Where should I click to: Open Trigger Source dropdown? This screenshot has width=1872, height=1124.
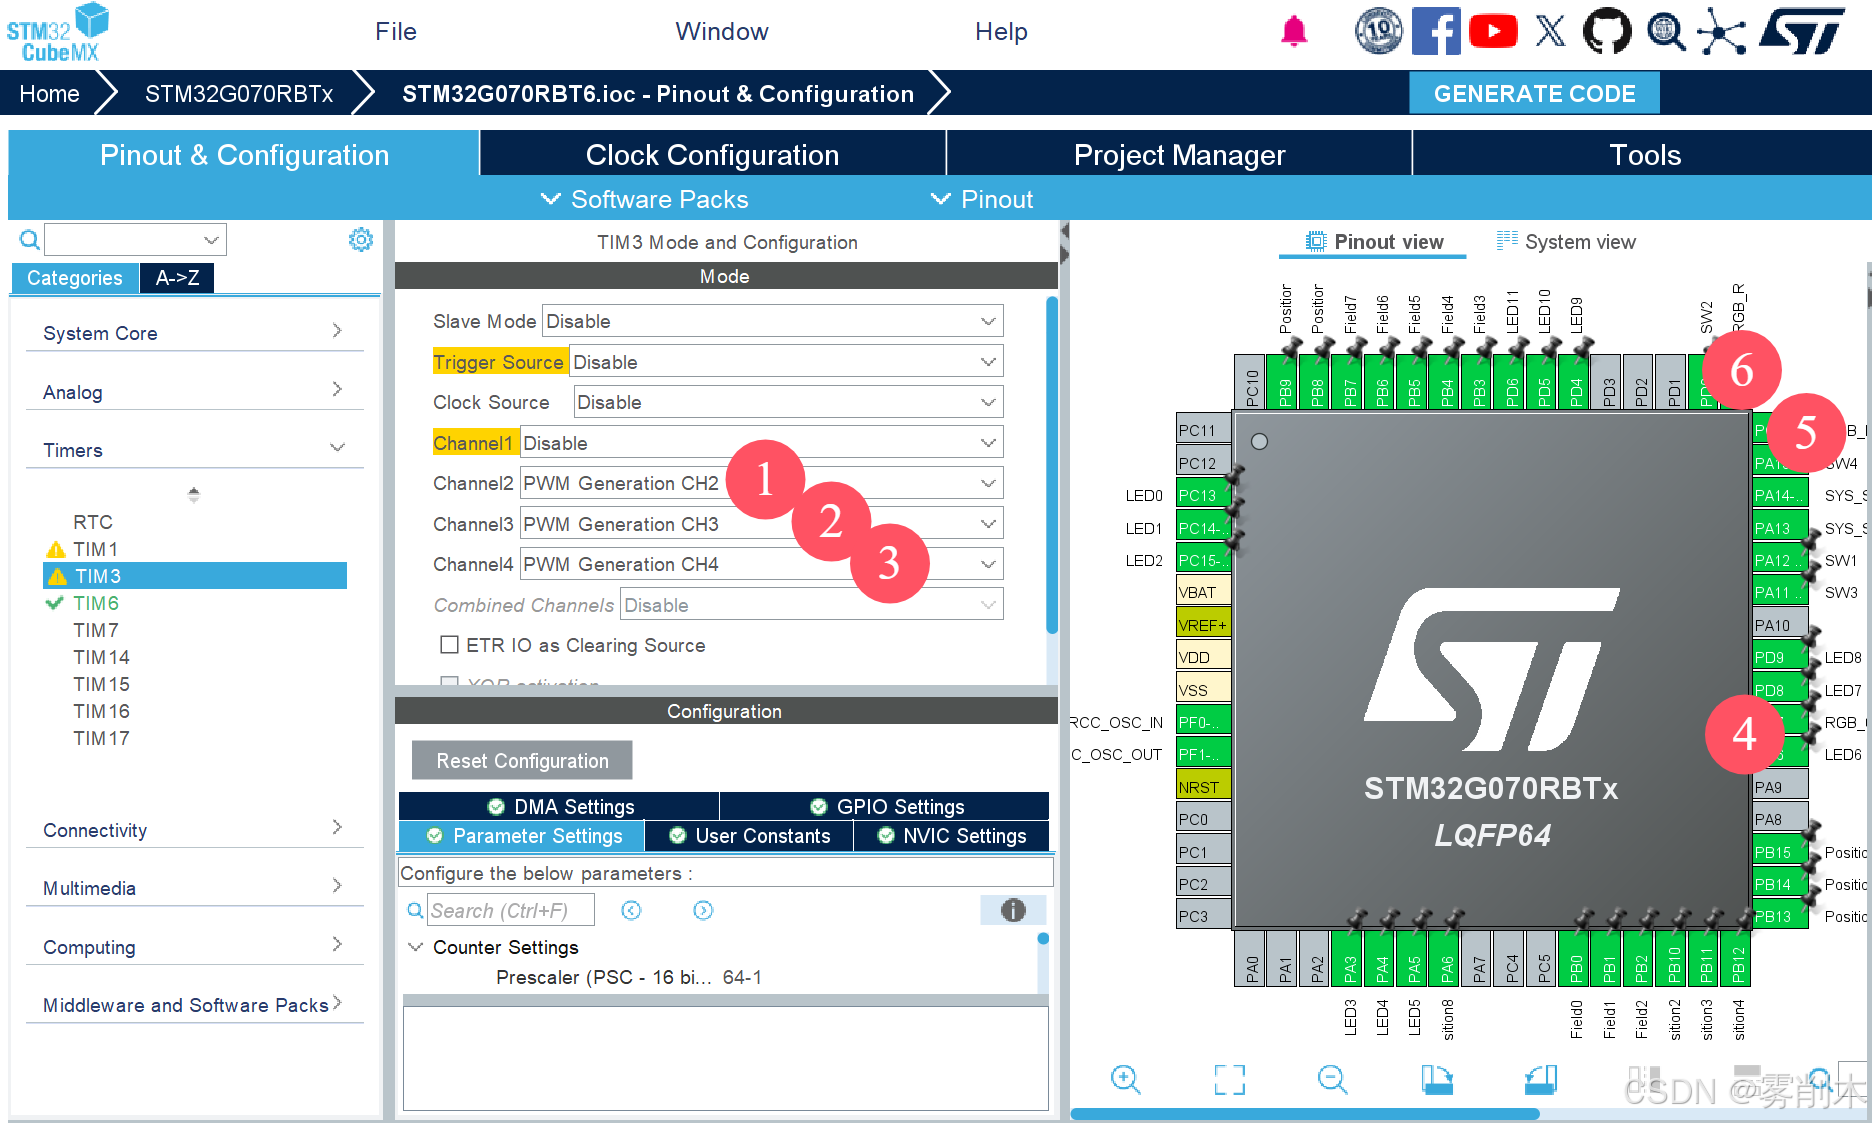tap(786, 362)
